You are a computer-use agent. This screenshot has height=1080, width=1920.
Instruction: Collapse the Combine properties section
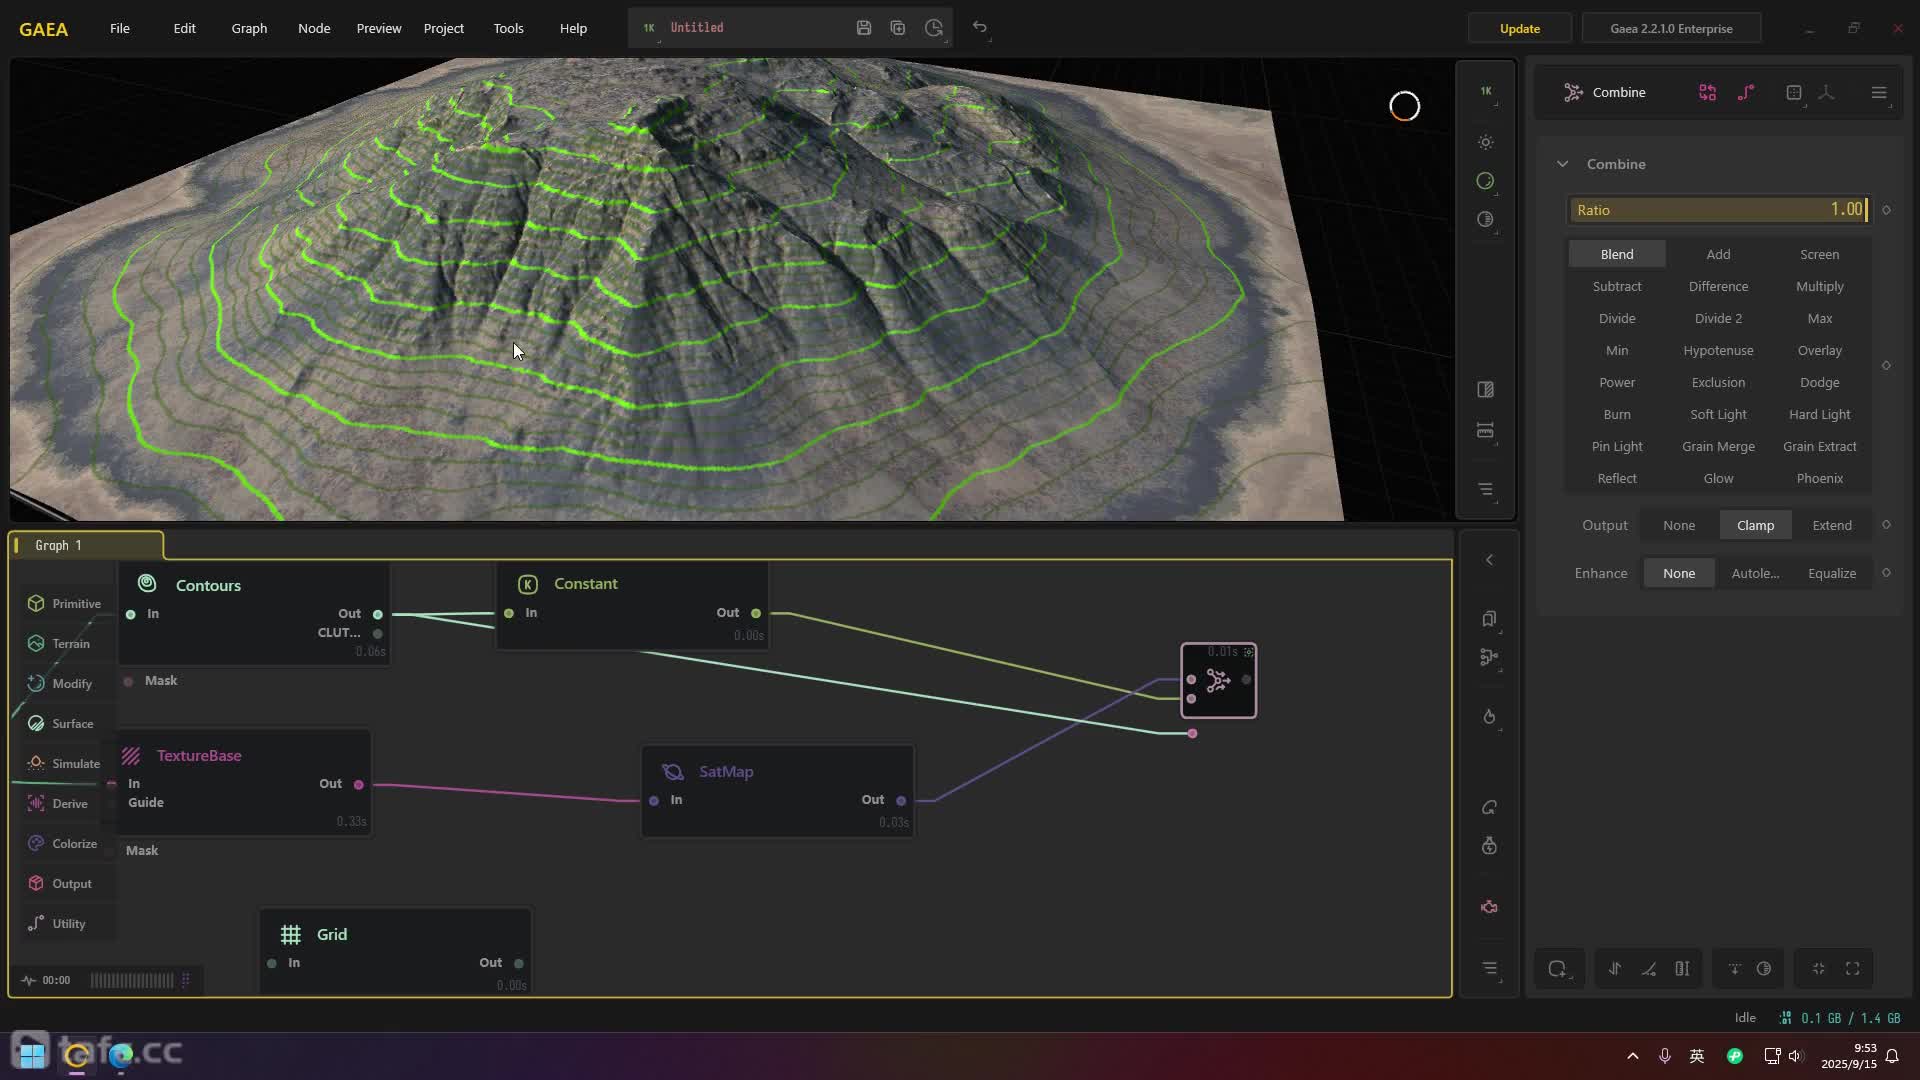click(x=1563, y=164)
